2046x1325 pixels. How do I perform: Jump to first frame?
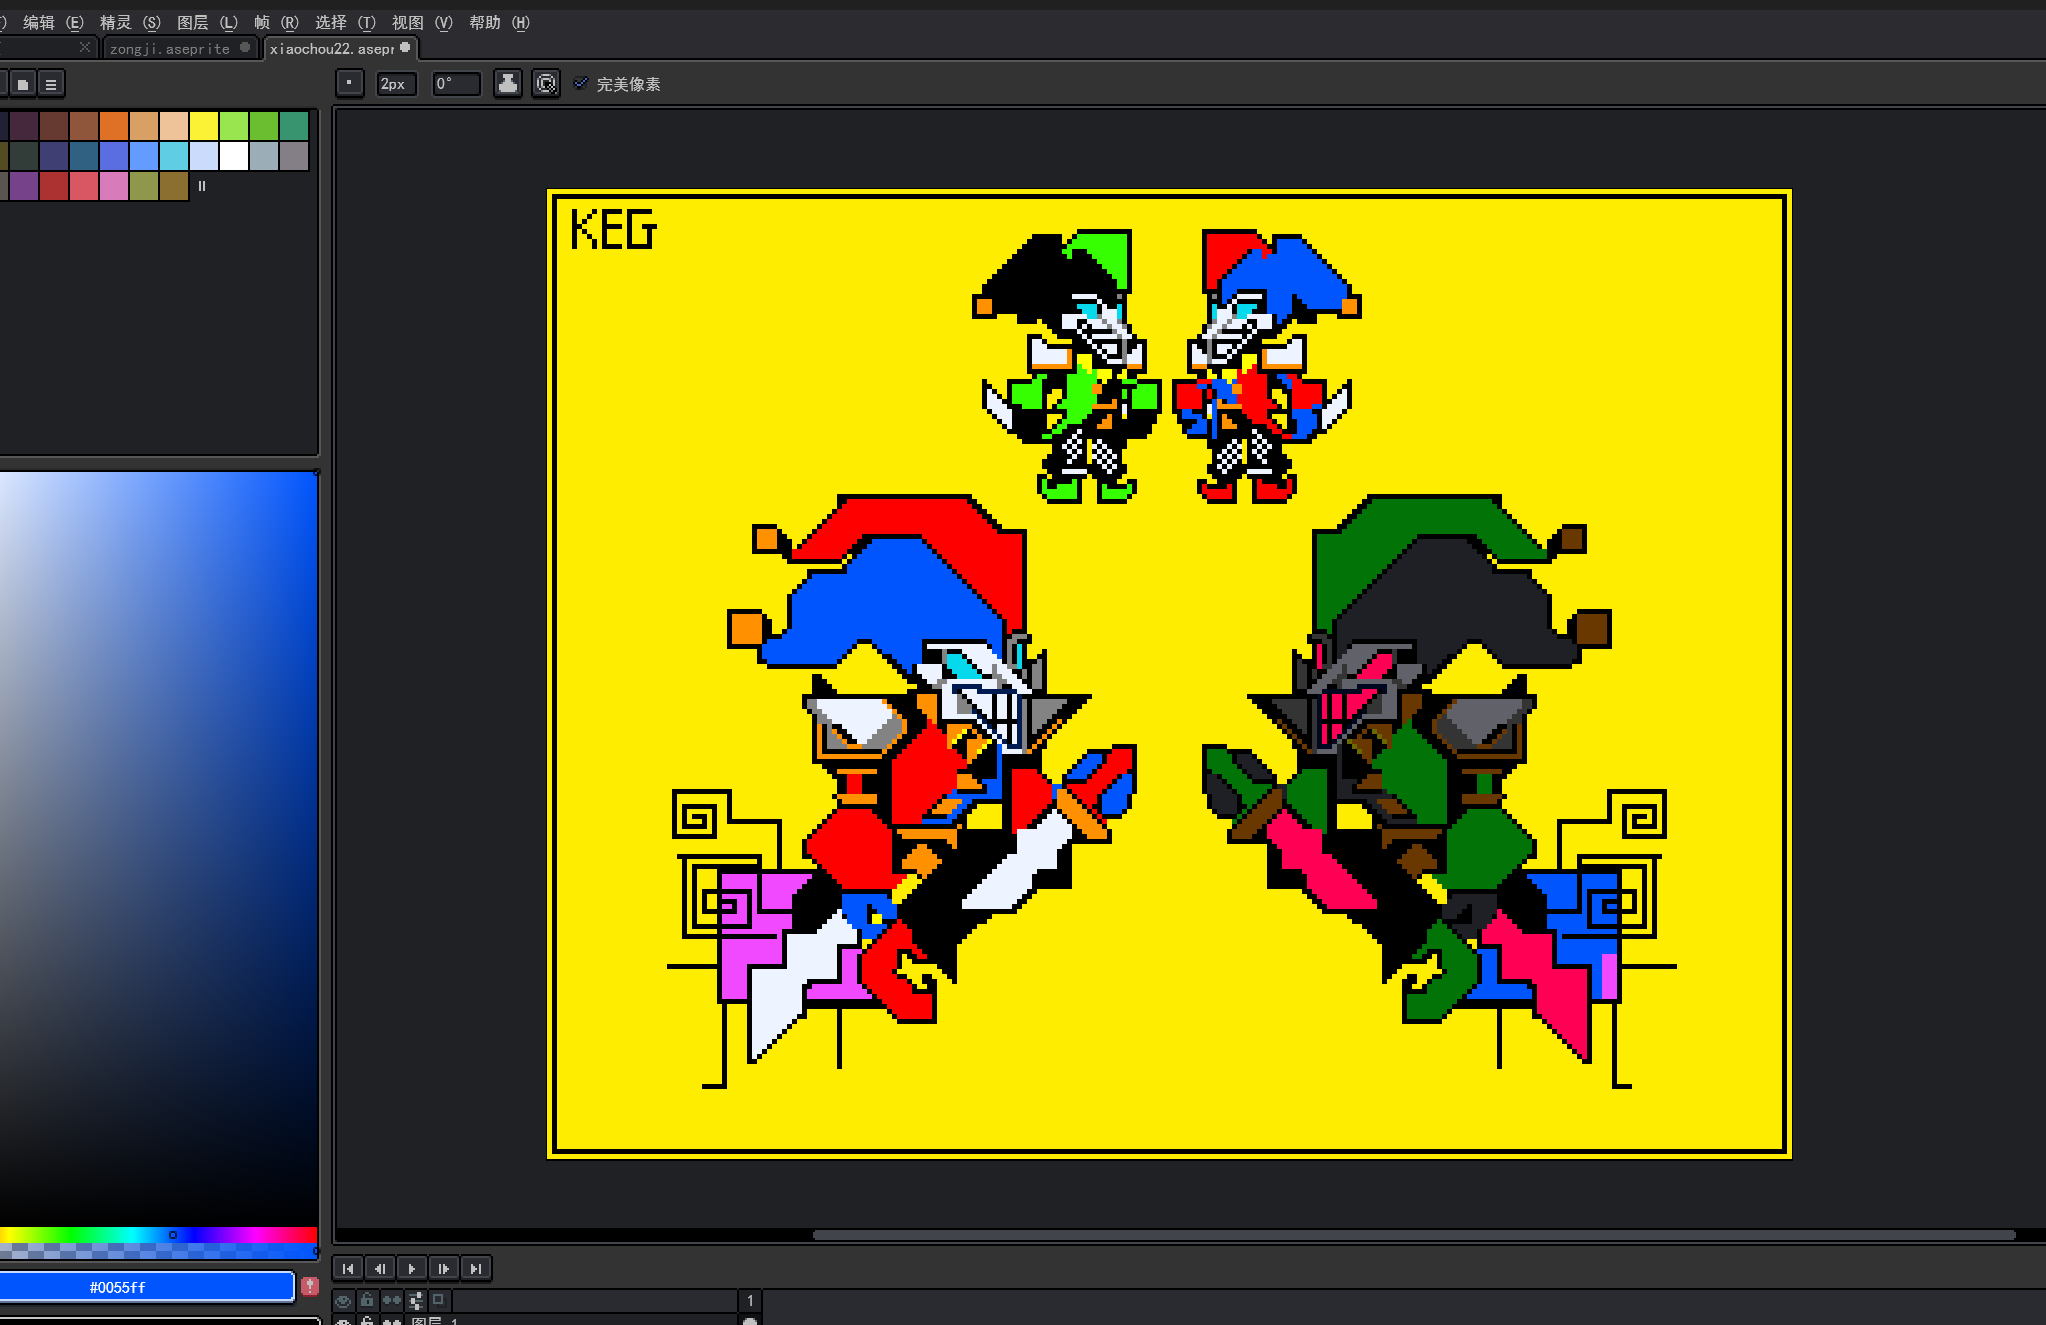(348, 1268)
